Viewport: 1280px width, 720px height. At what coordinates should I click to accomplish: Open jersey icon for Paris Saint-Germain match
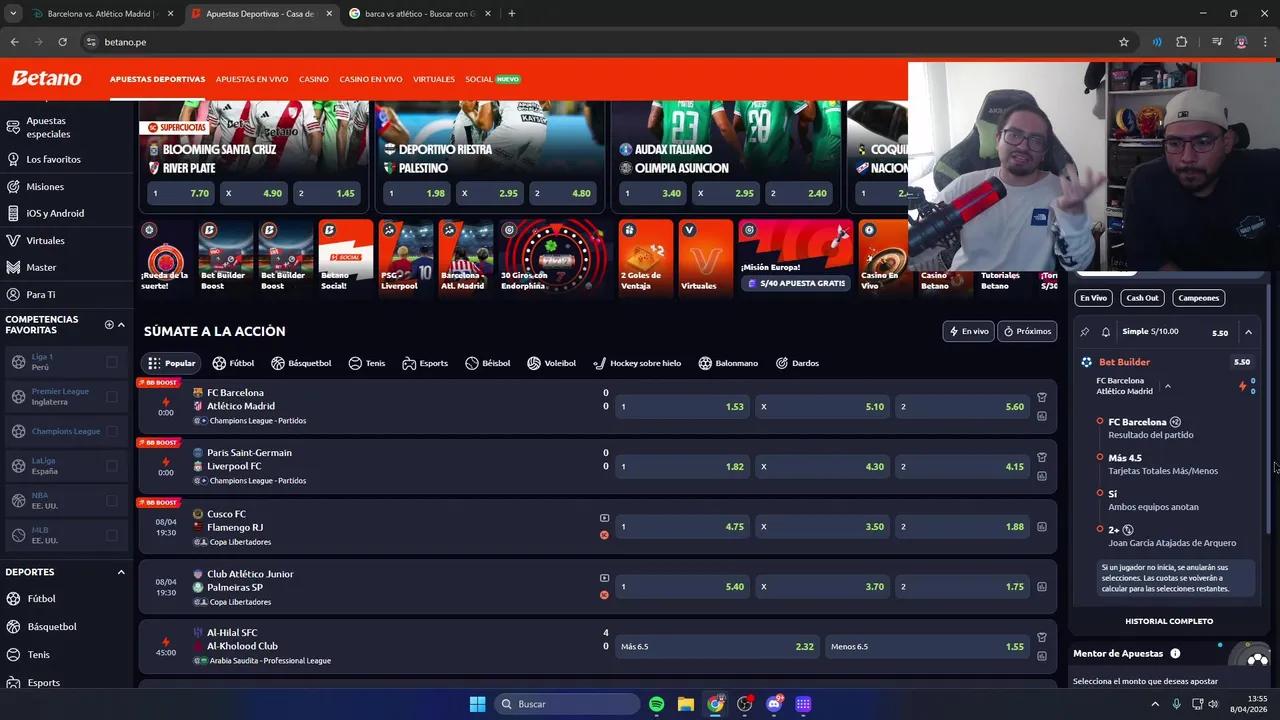point(1041,457)
